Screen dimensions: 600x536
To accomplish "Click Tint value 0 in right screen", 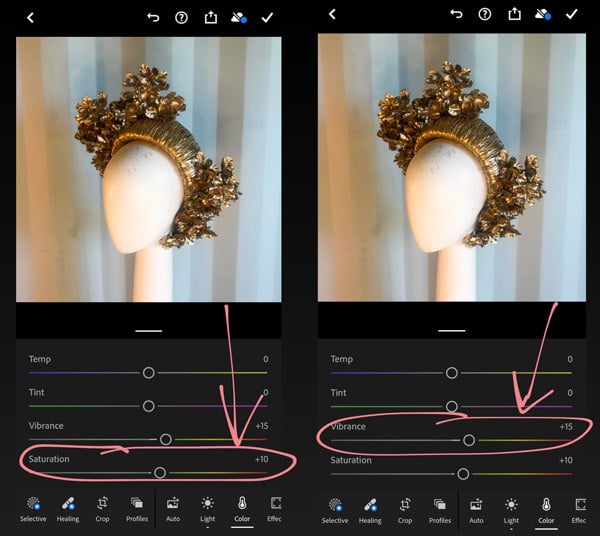I will [x=570, y=393].
